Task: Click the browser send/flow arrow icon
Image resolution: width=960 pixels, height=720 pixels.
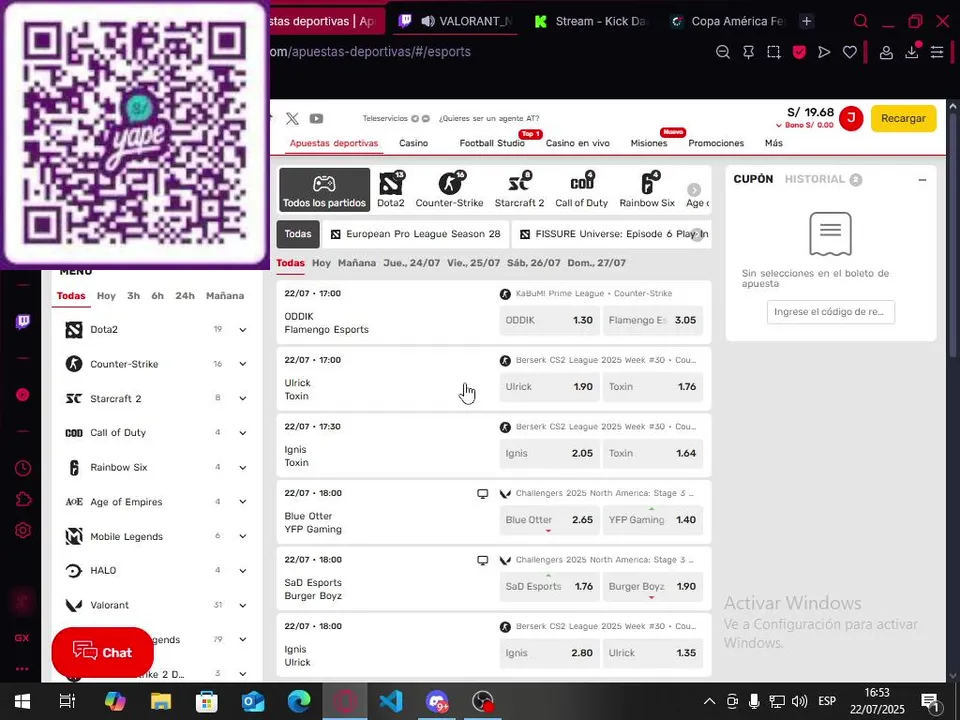Action: coord(824,52)
